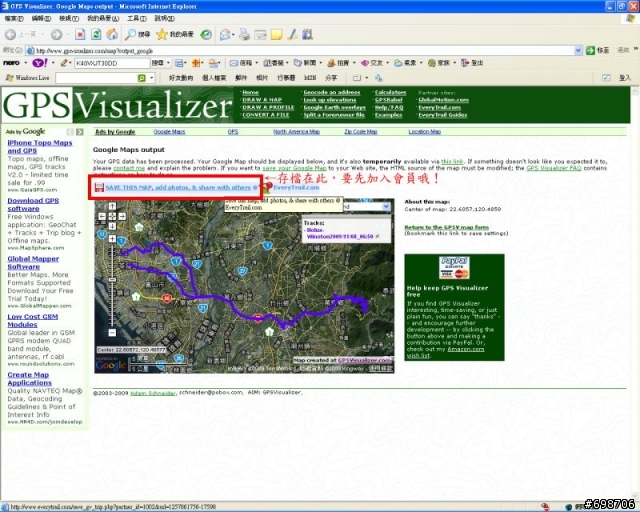Click the browser Forward arrow button
Screen dimensions: 640x512
[x=57, y=35]
